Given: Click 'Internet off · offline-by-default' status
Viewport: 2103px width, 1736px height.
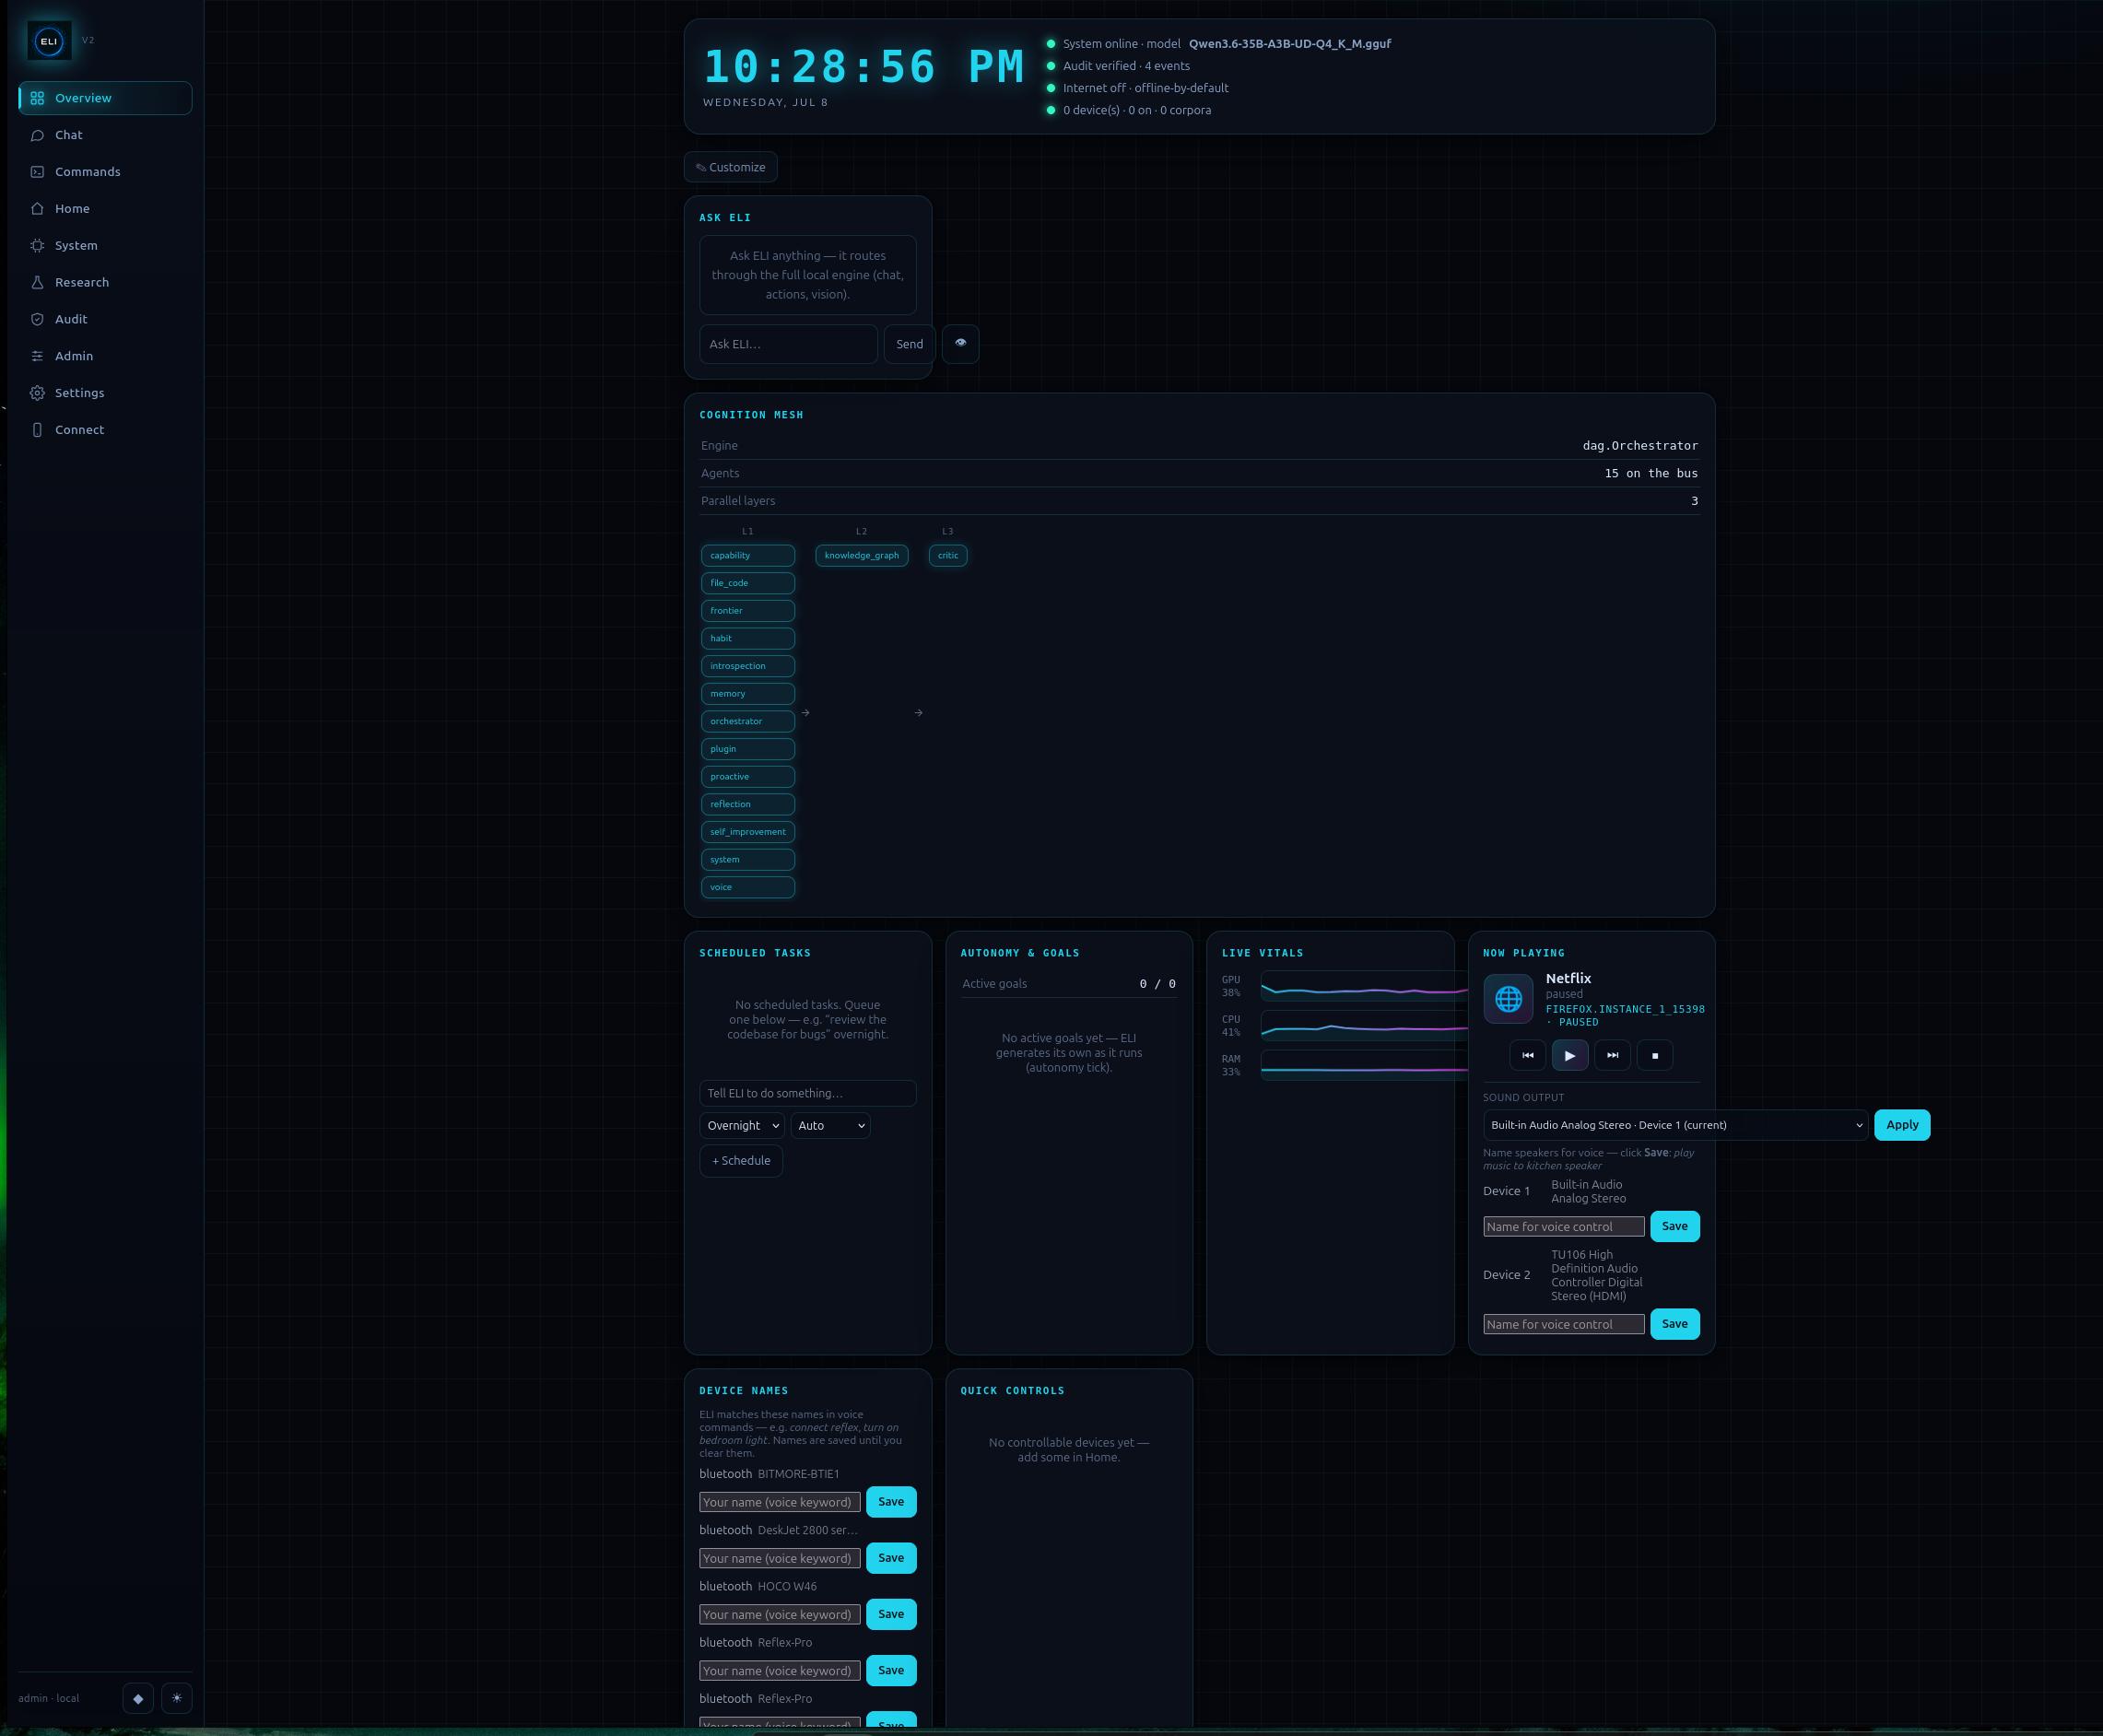Looking at the screenshot, I should tap(1146, 88).
